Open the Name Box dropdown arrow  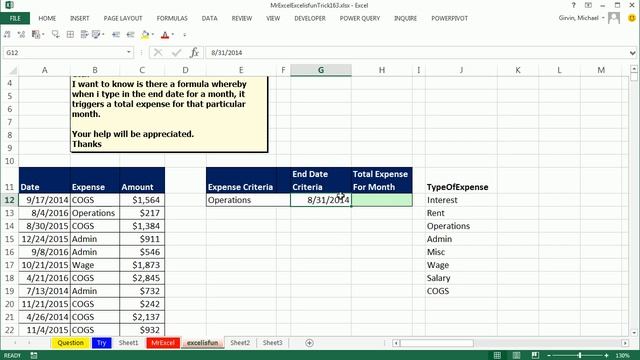(129, 53)
